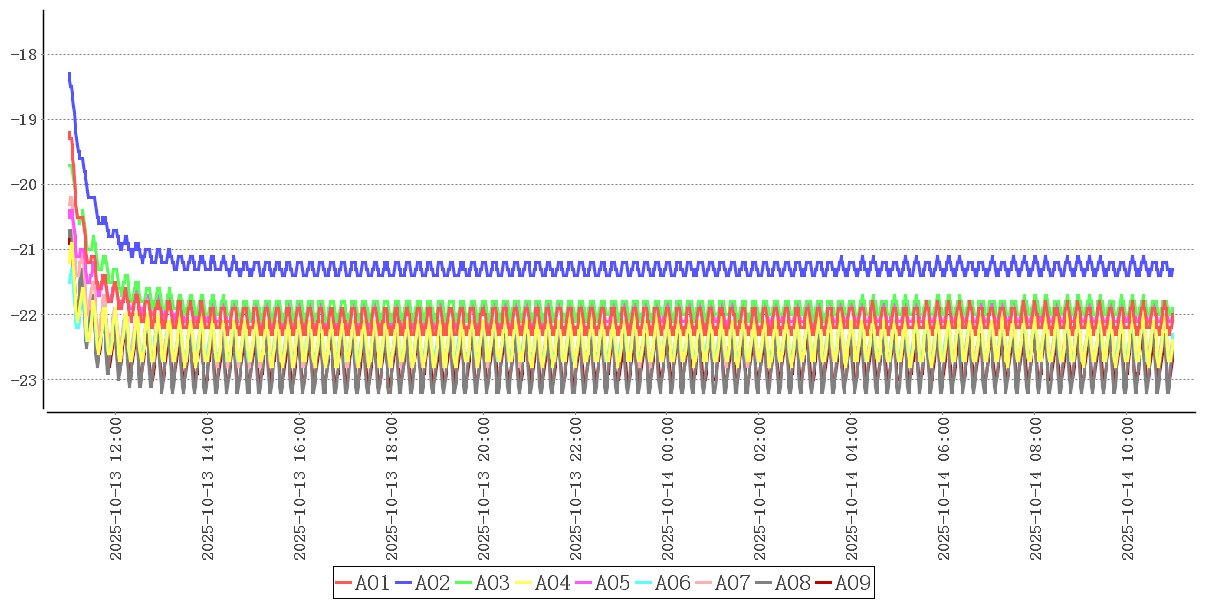Select the 2025-10-14 08:00 time label

click(1036, 489)
